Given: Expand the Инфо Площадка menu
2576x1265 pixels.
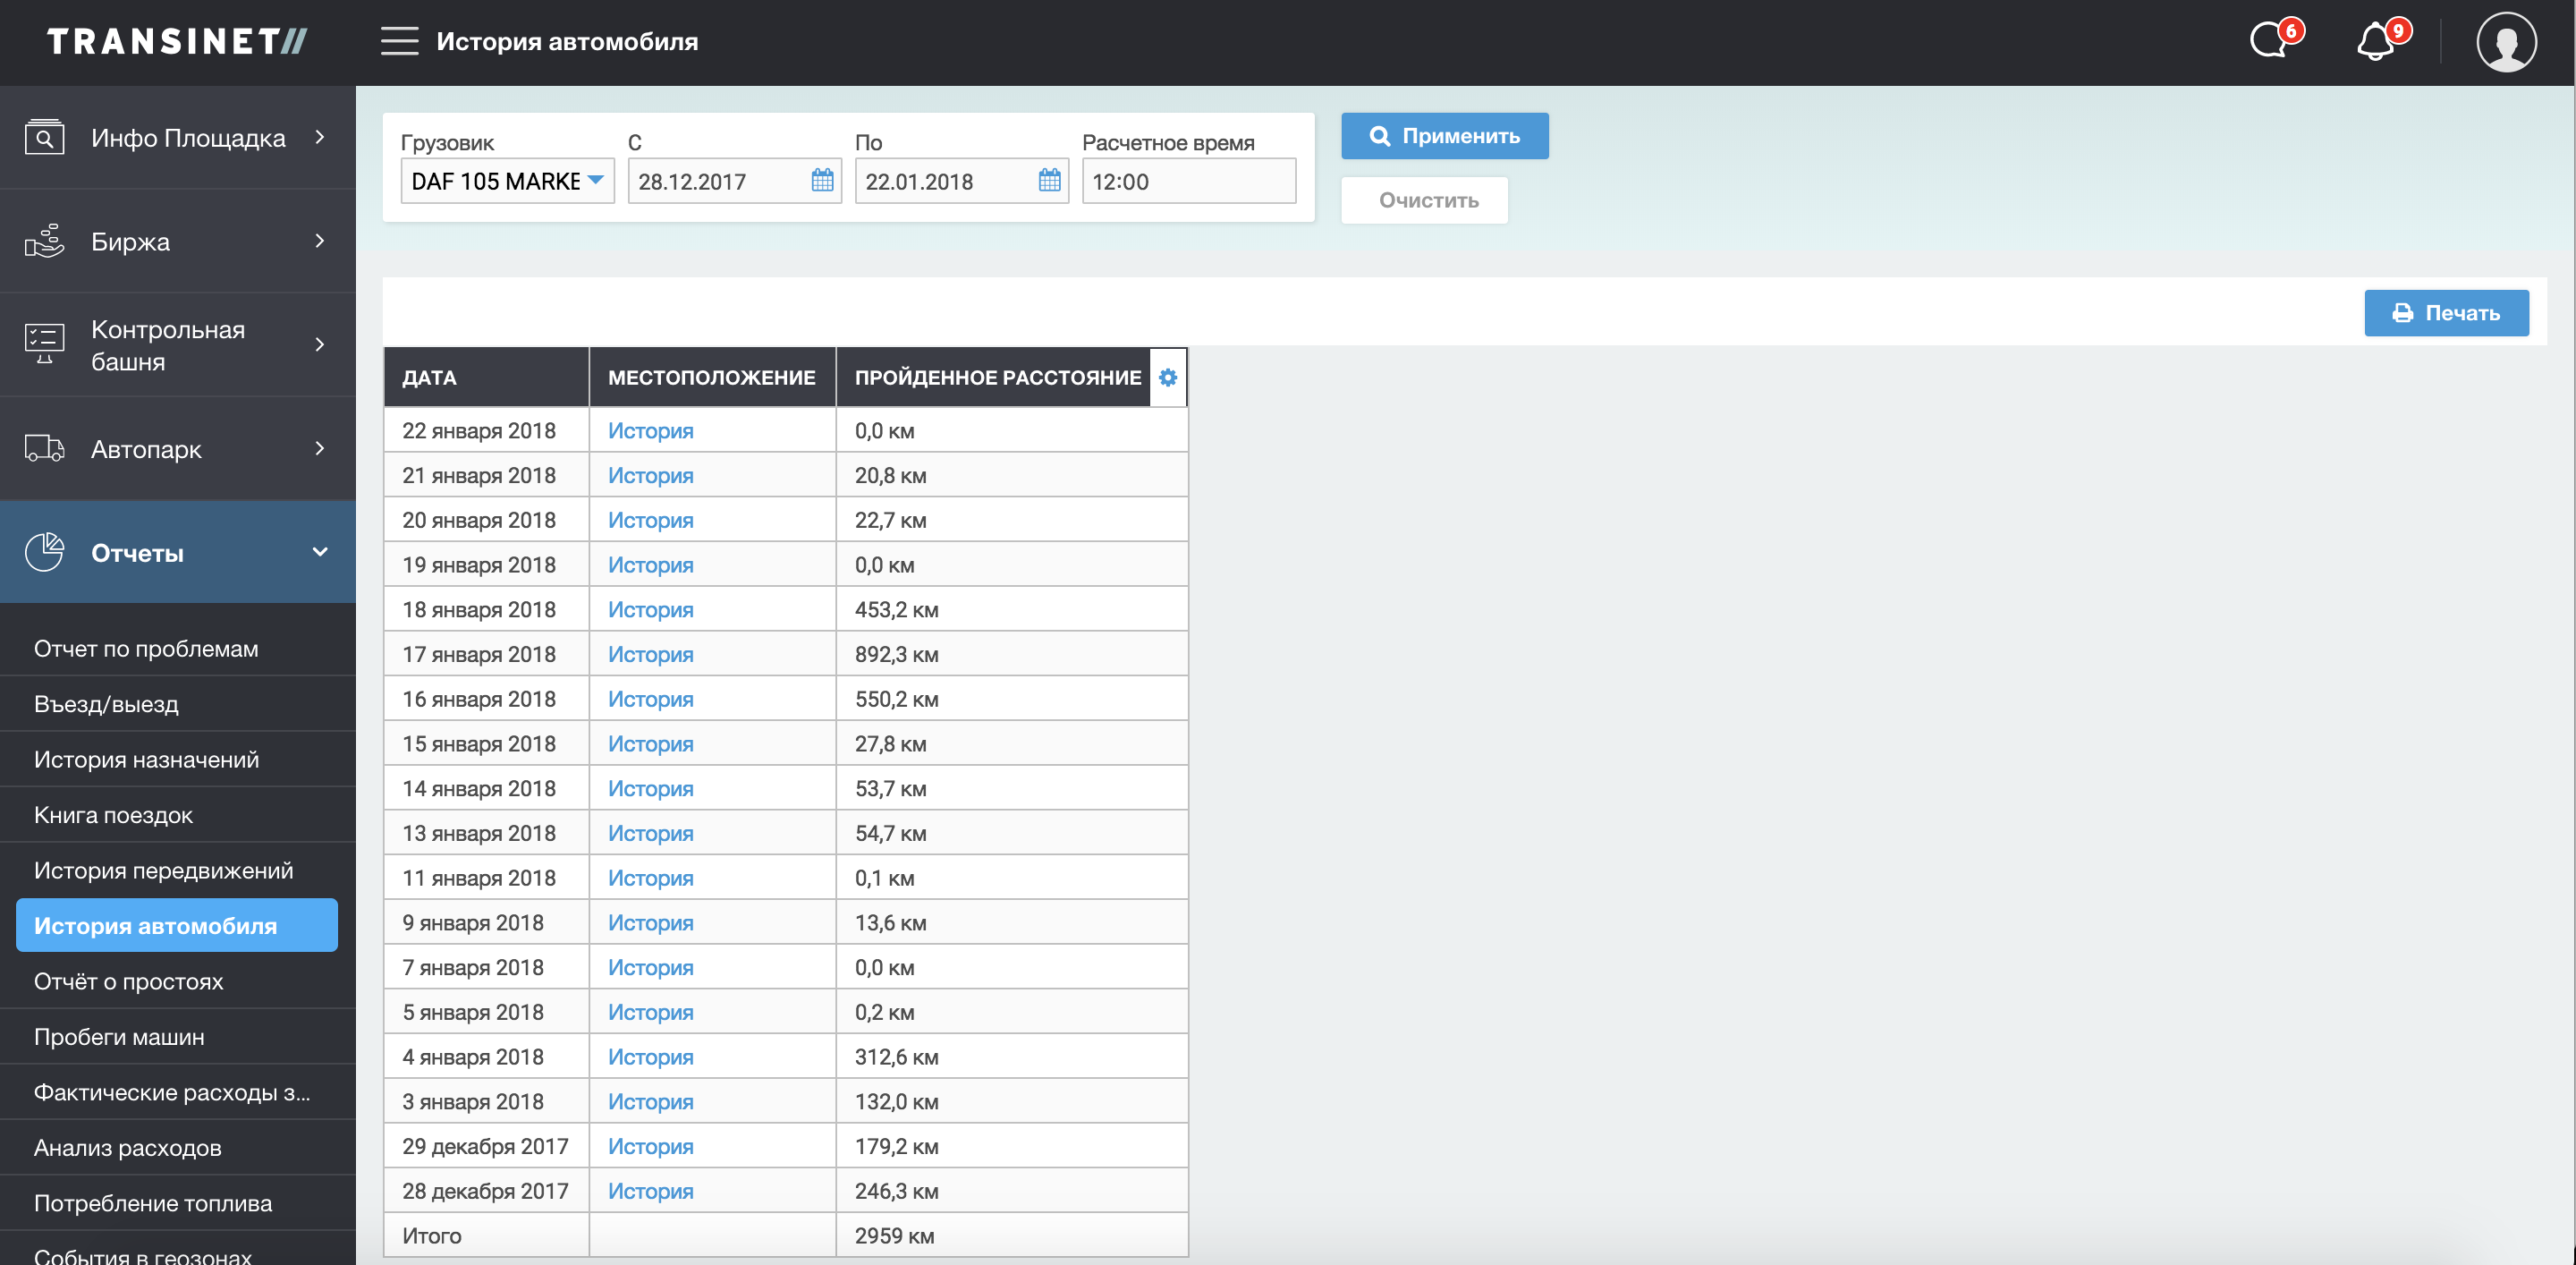Looking at the screenshot, I should 178,138.
